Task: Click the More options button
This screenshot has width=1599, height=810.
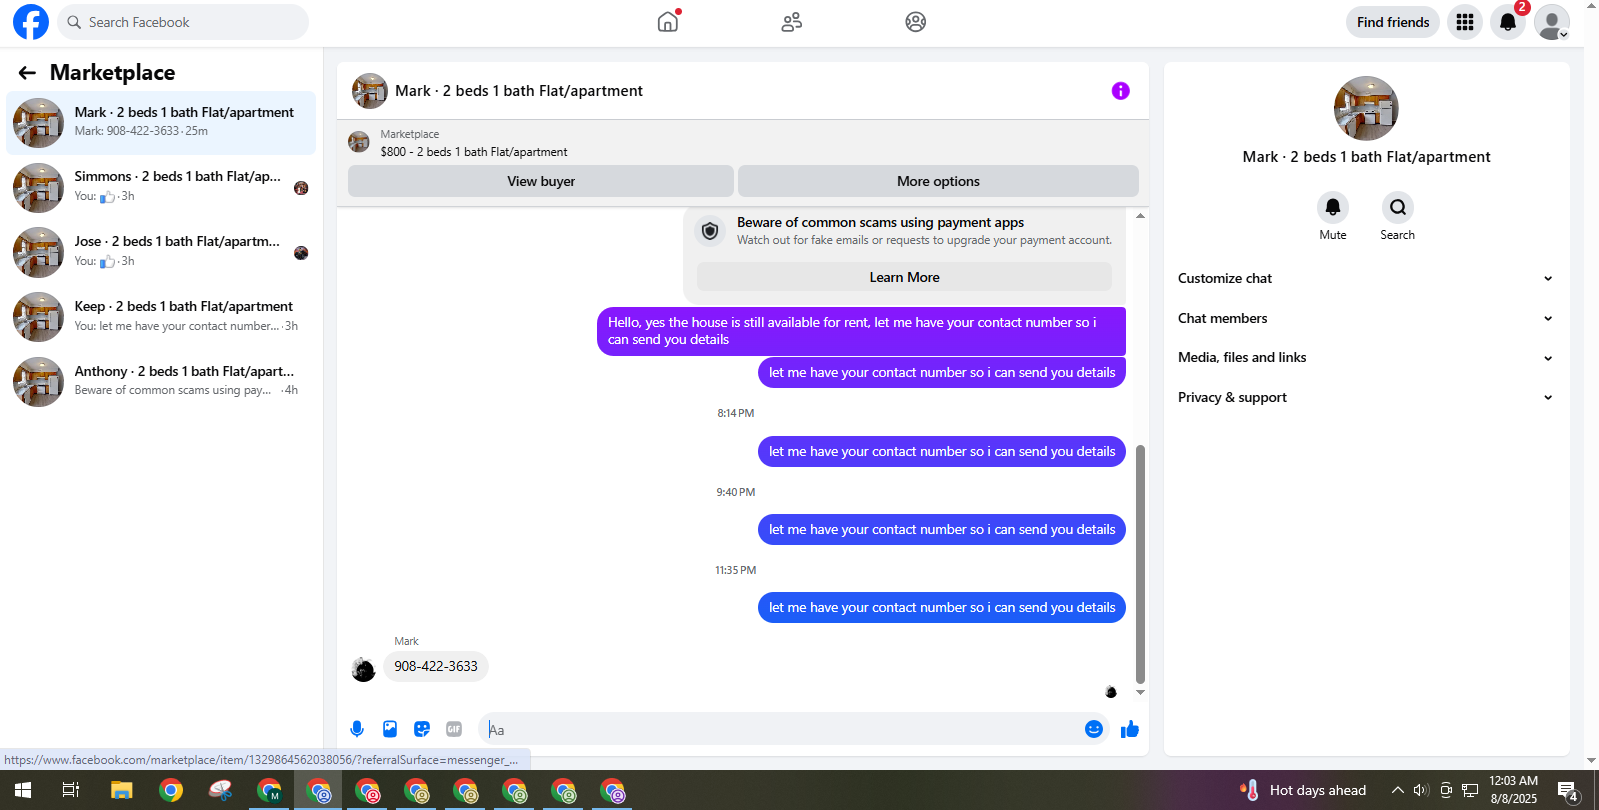Action: click(938, 181)
